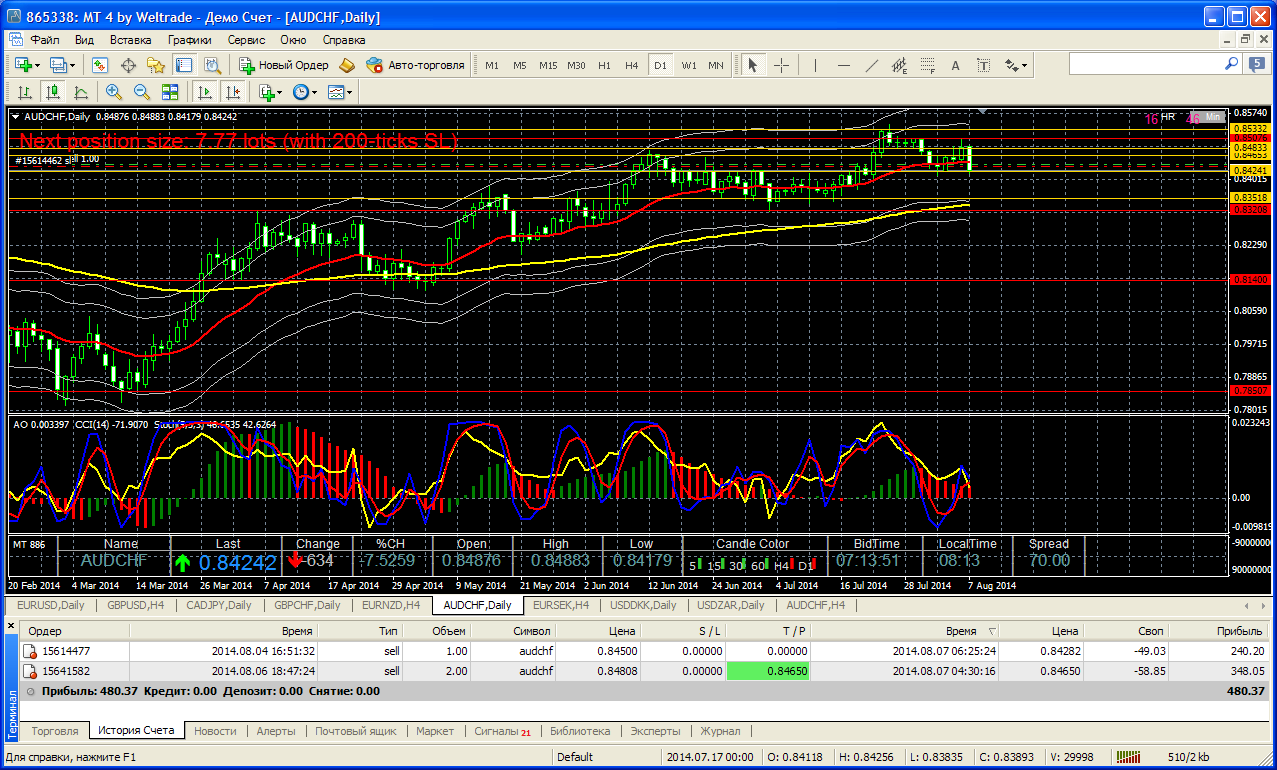Expand the chart templates dropdown
This screenshot has height=770, width=1277.
click(x=341, y=92)
